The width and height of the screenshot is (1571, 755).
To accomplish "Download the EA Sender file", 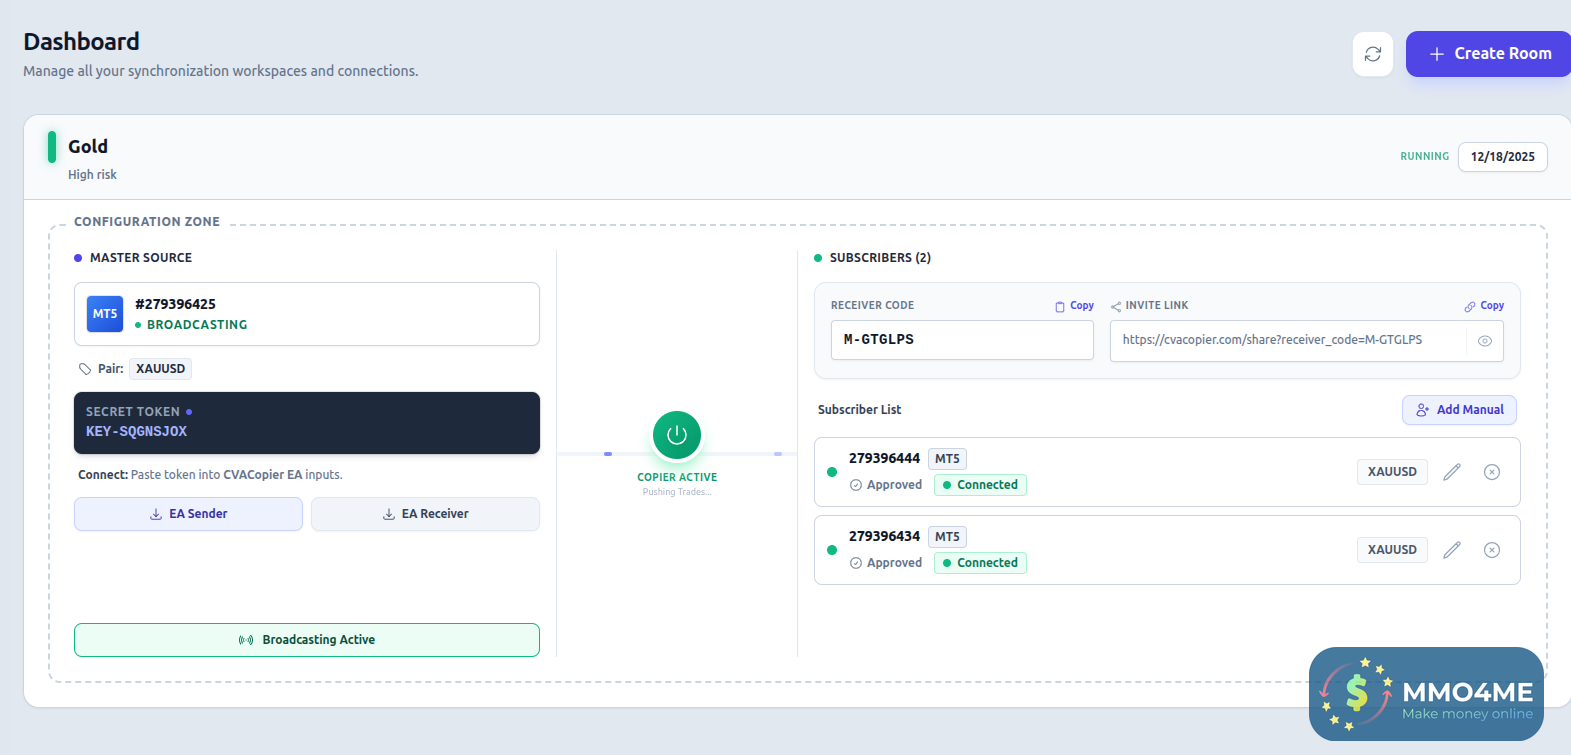I will coord(188,514).
